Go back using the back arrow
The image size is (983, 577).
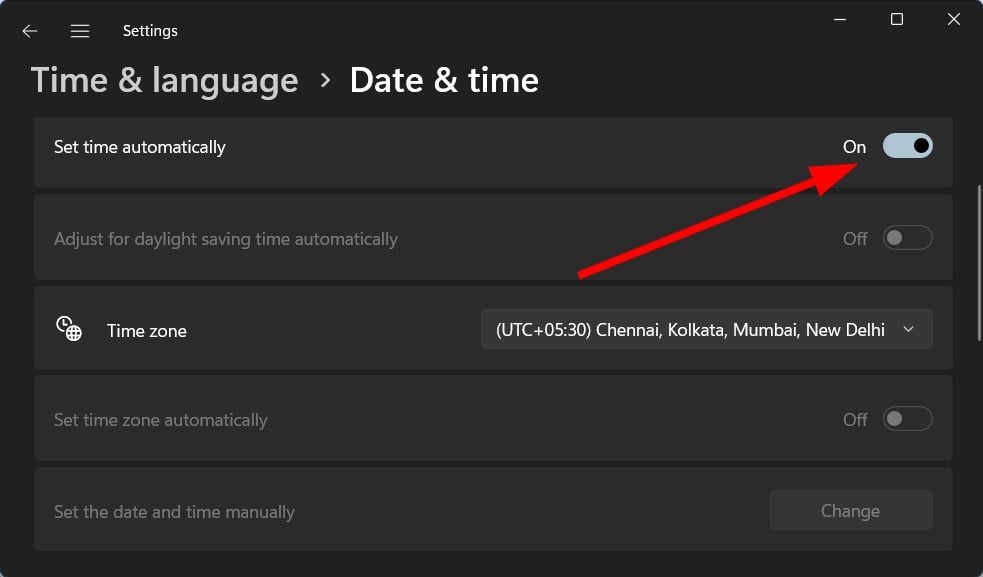(x=29, y=31)
